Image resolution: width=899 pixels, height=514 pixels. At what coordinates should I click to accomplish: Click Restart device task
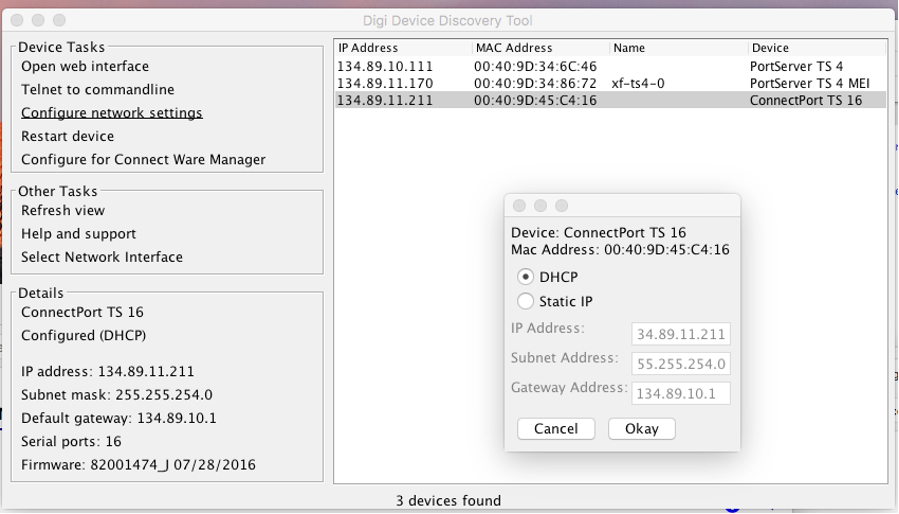pos(68,136)
